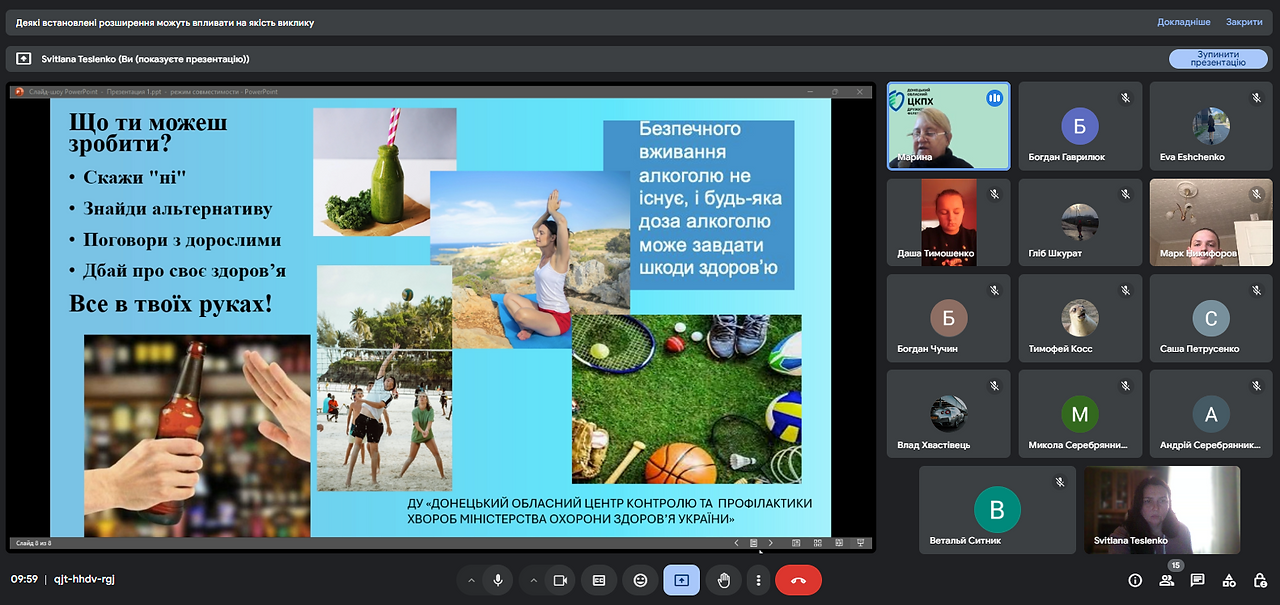Click the PowerPoint logo in shared window title
Image resolution: width=1280 pixels, height=605 pixels.
click(19, 92)
